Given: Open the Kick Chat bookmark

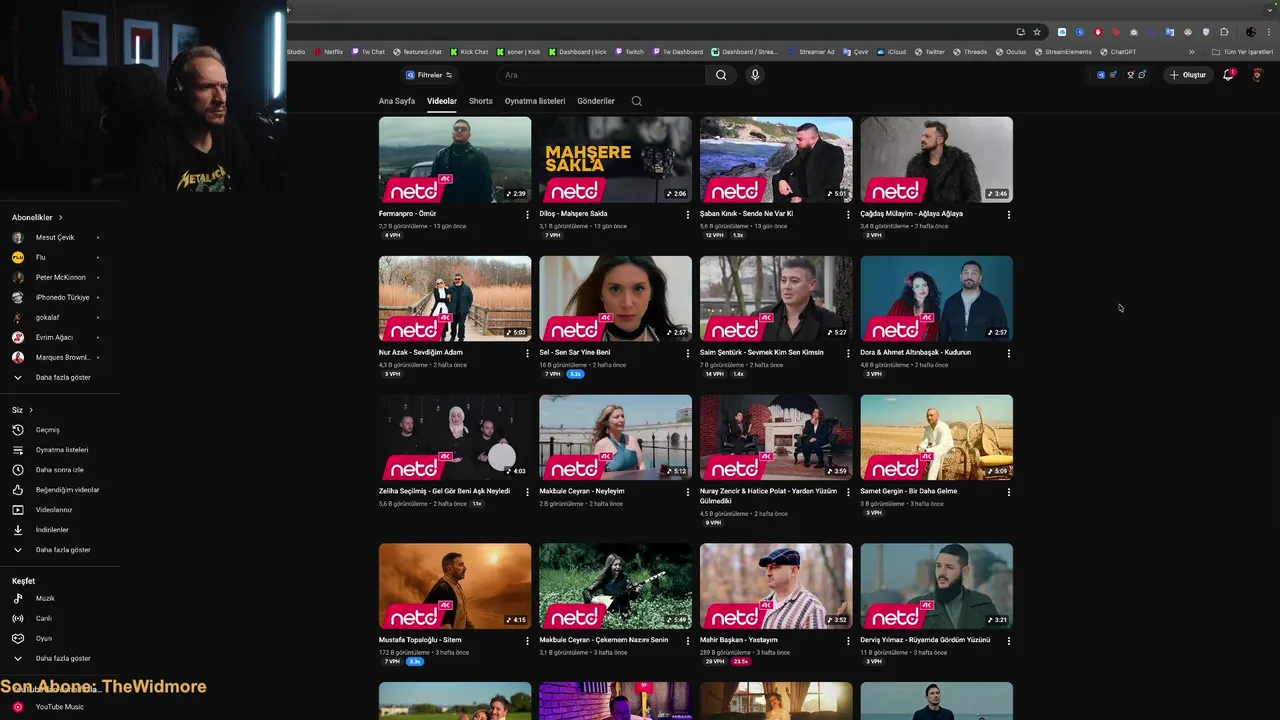Looking at the screenshot, I should [469, 52].
